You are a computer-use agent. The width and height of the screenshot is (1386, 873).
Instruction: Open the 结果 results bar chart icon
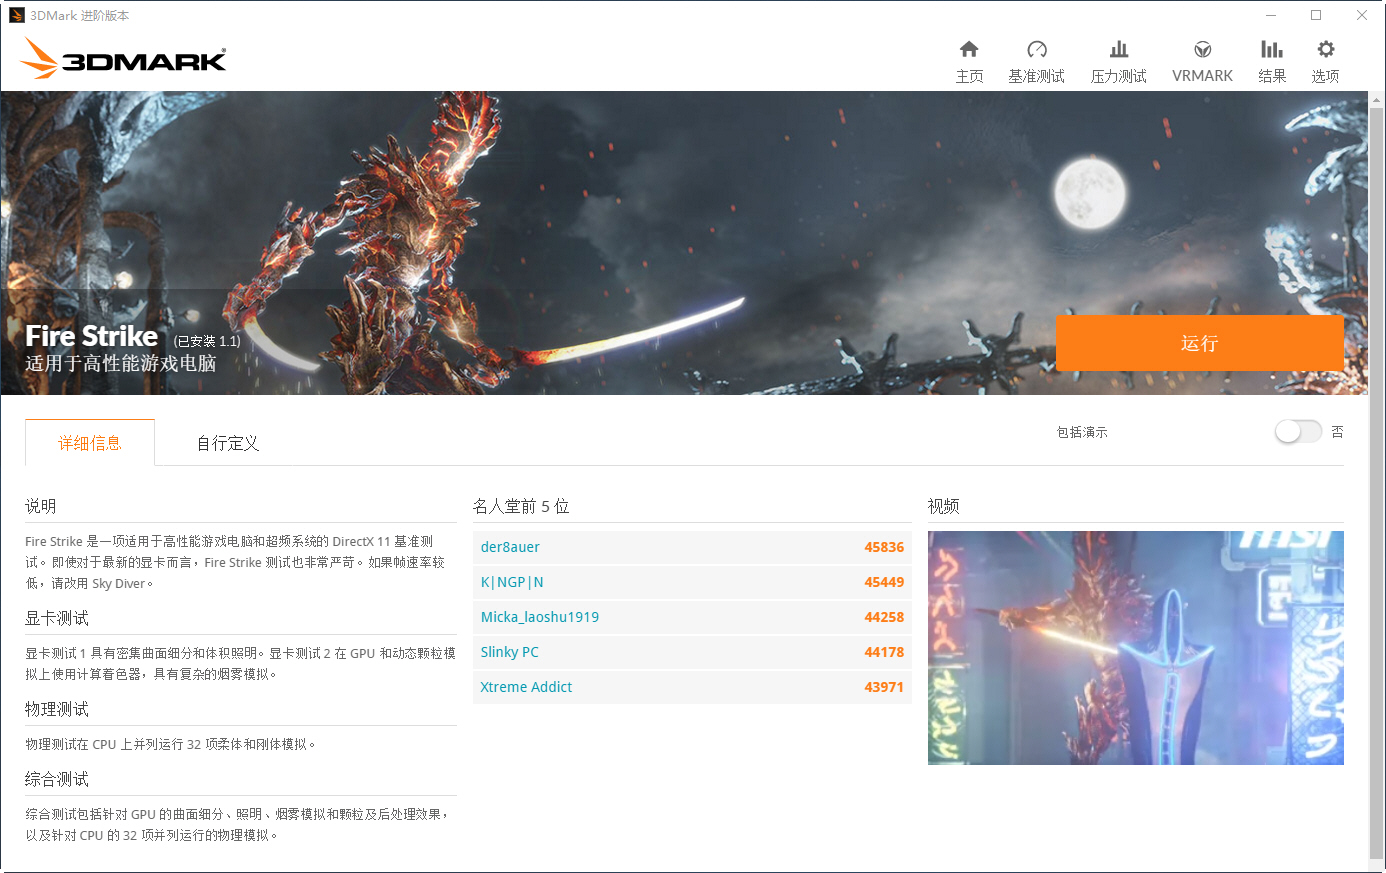tap(1272, 49)
